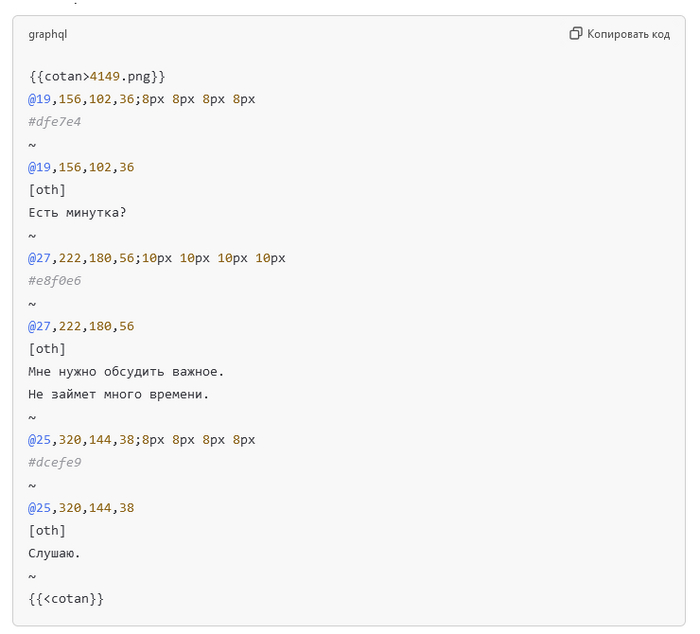Click the line "Не займет много времени."

pyautogui.click(x=118, y=394)
